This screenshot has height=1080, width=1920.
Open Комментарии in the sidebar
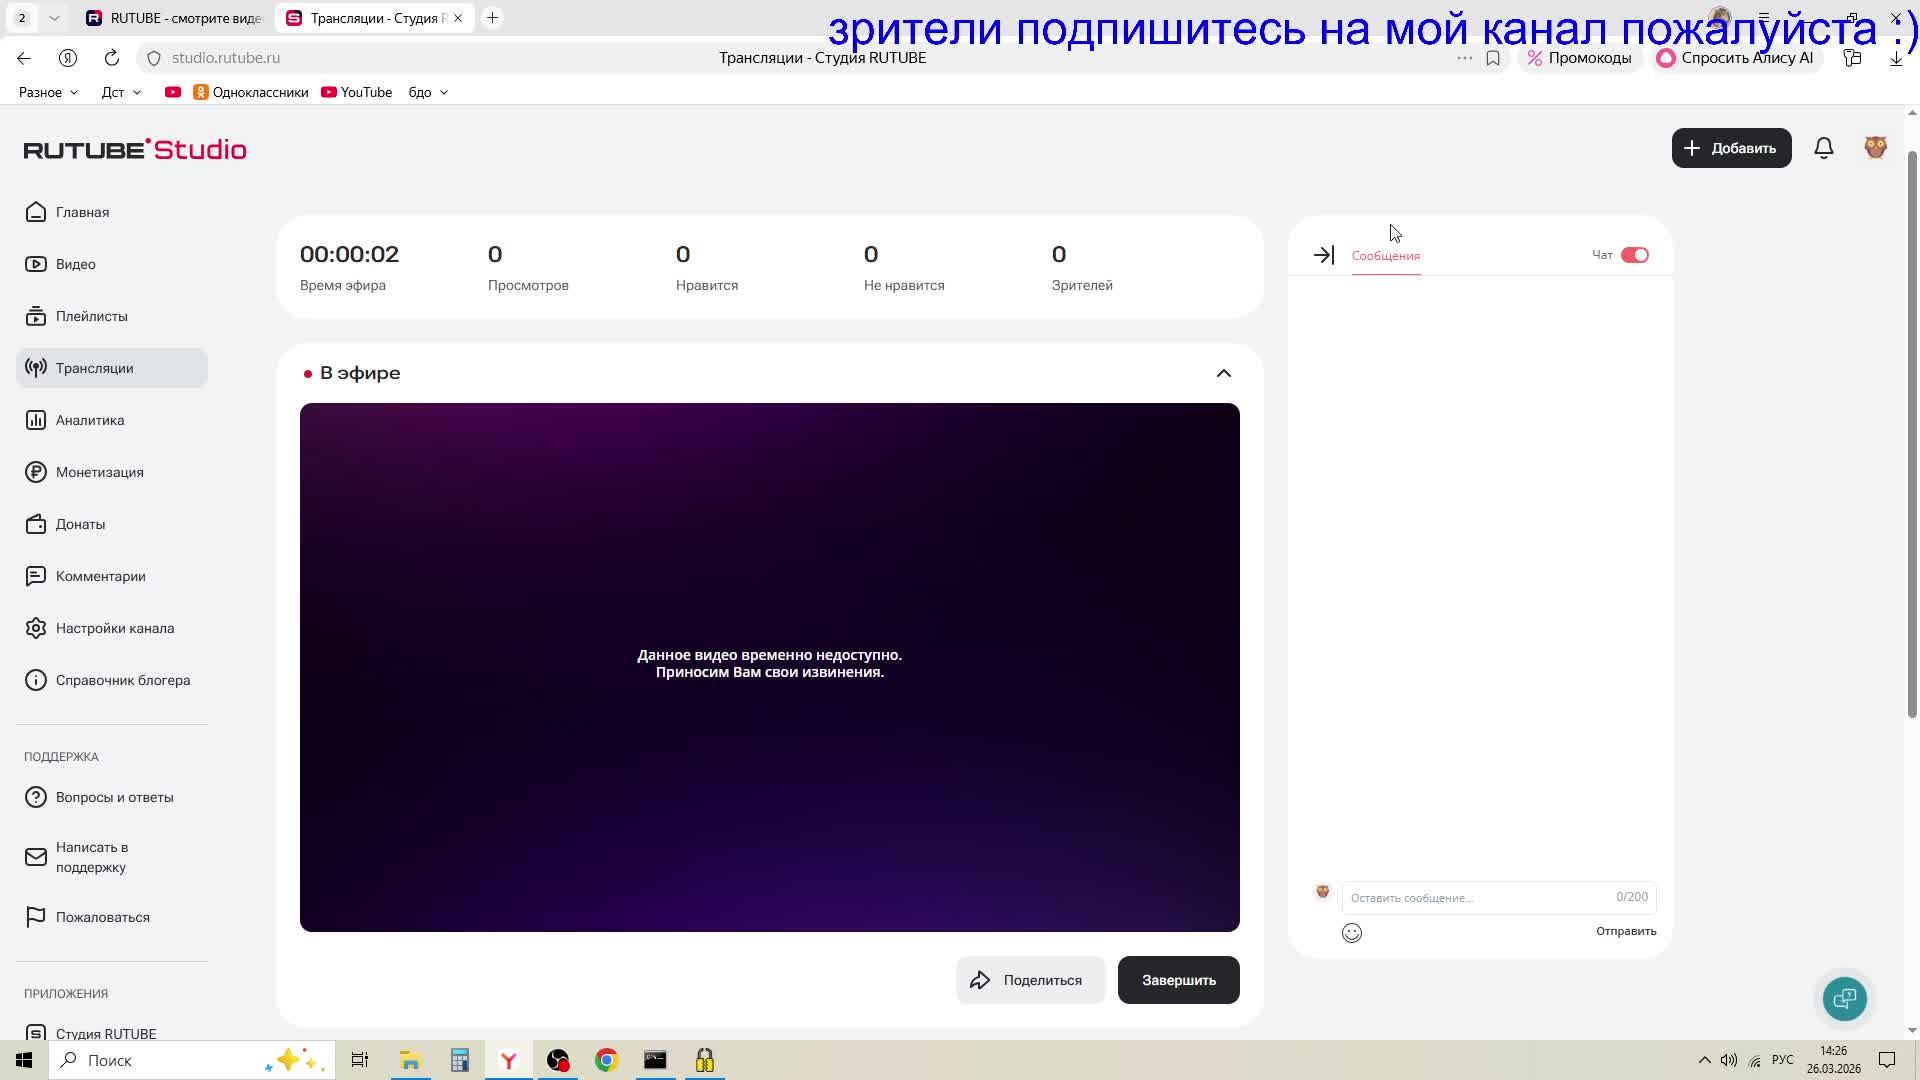pos(100,576)
